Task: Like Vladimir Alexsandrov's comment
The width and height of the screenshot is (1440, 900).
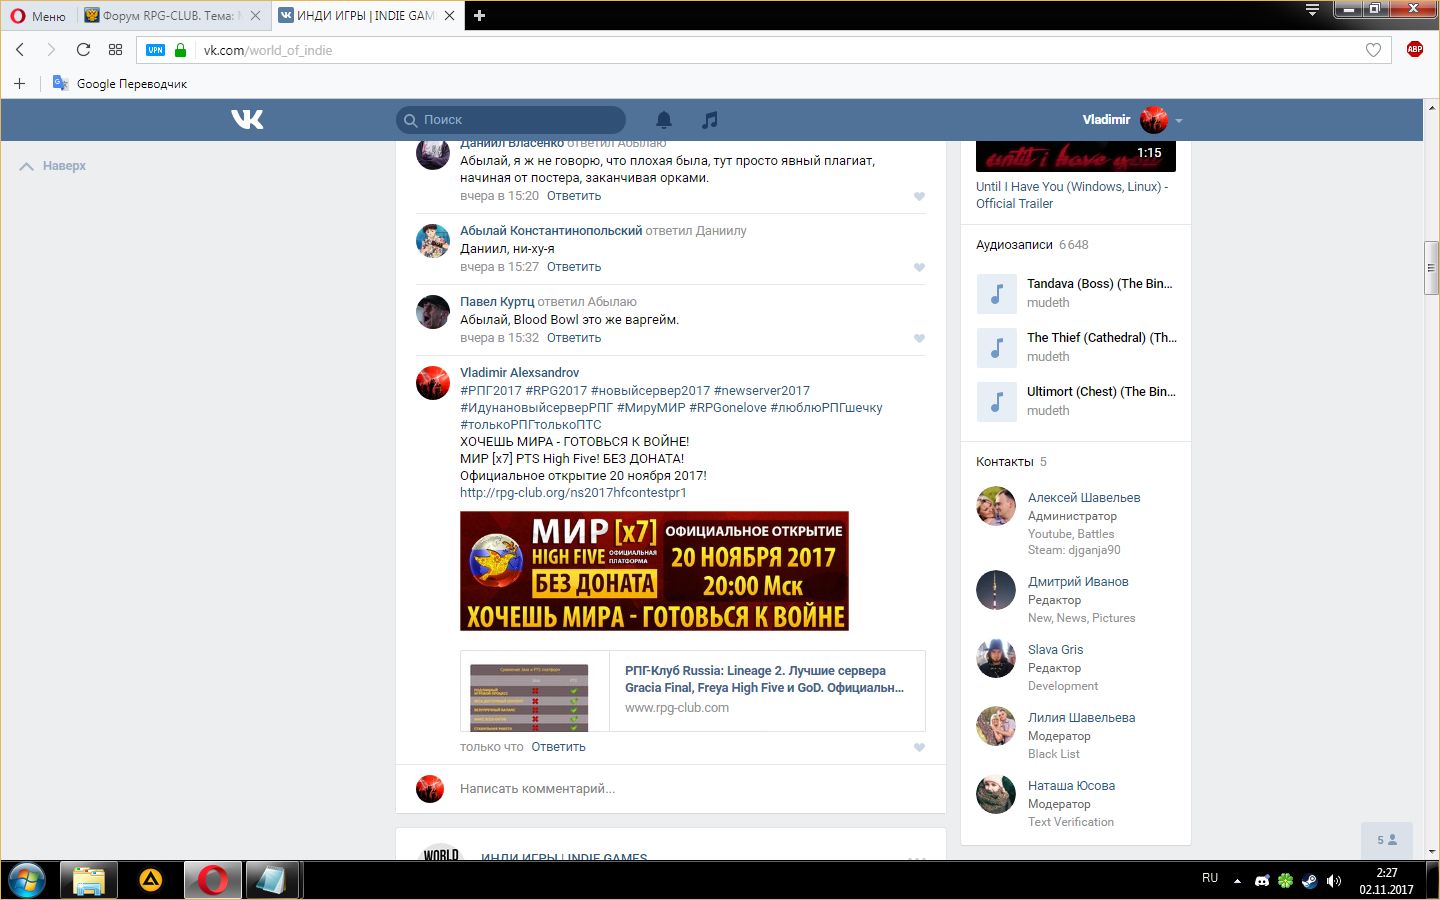Action: click(x=919, y=747)
